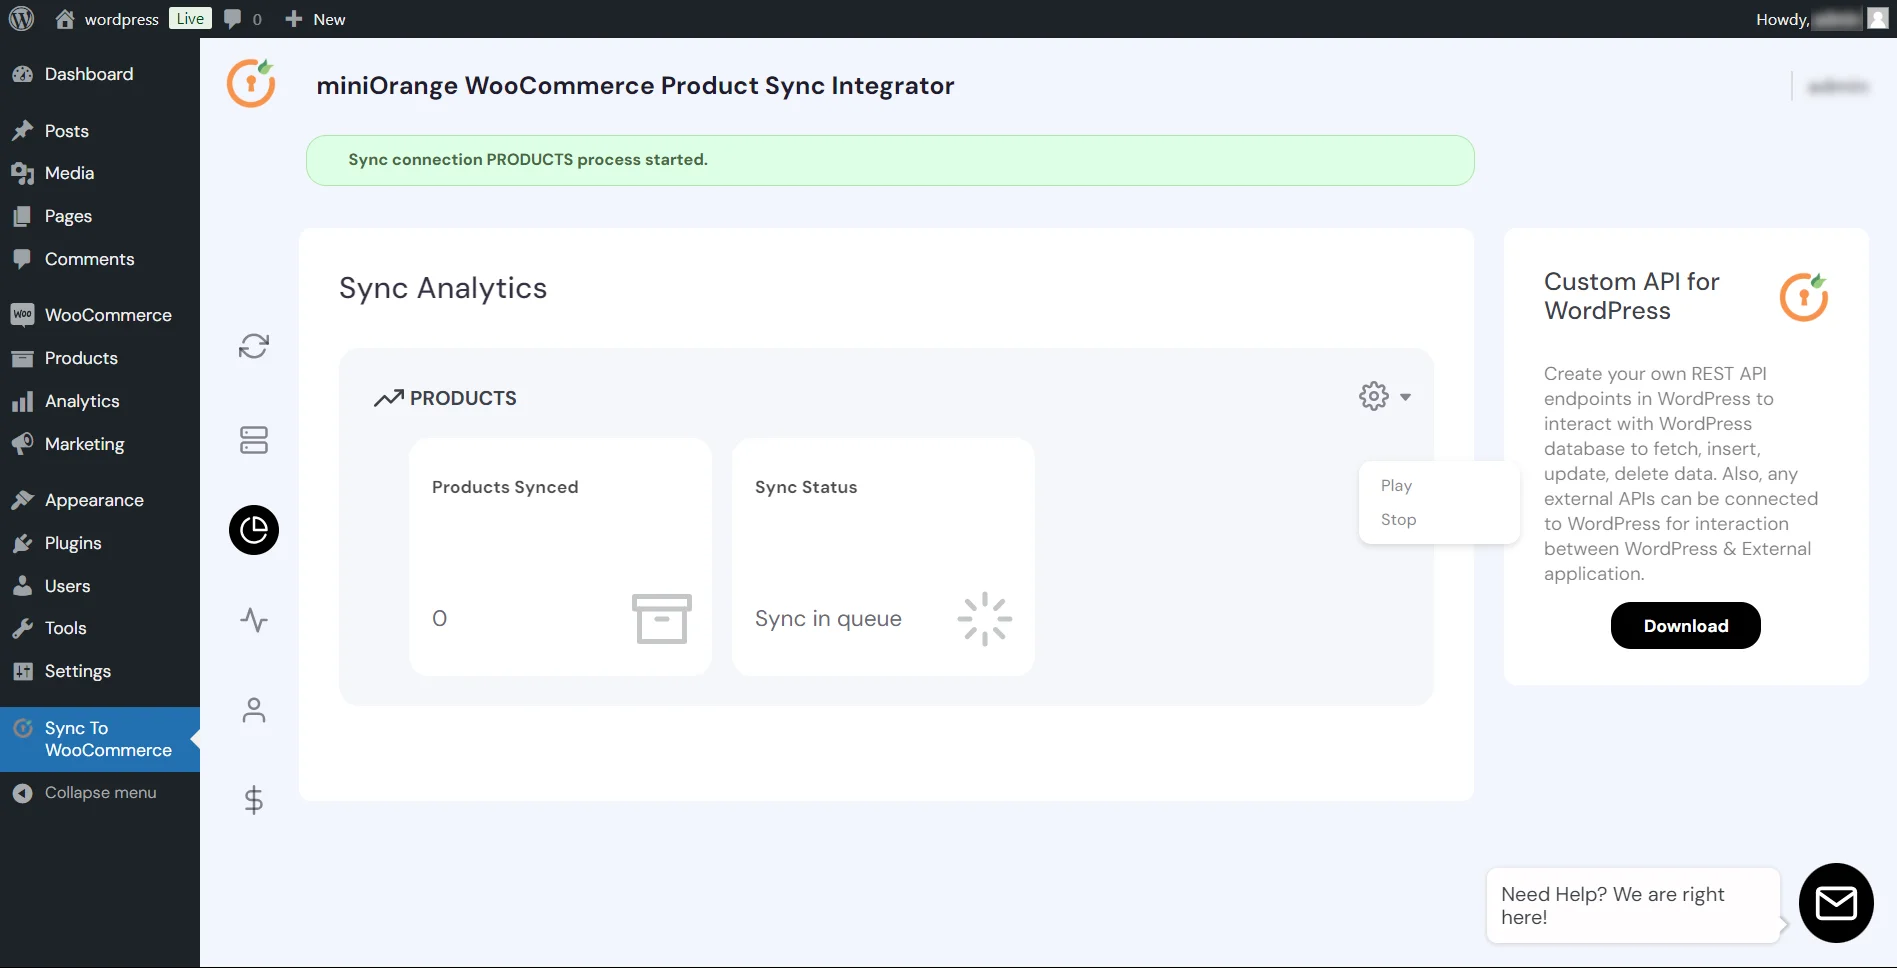
Task: Click the Plugins plug icon
Action: [x=22, y=543]
